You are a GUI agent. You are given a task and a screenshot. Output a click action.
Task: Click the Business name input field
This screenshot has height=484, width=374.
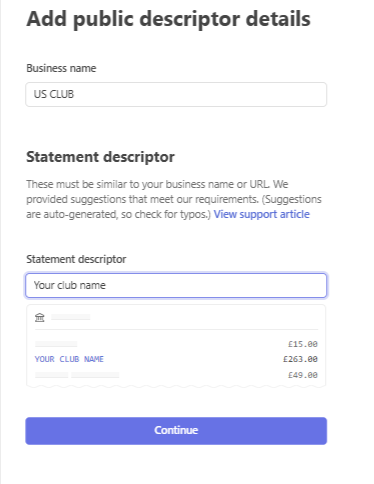pos(176,94)
